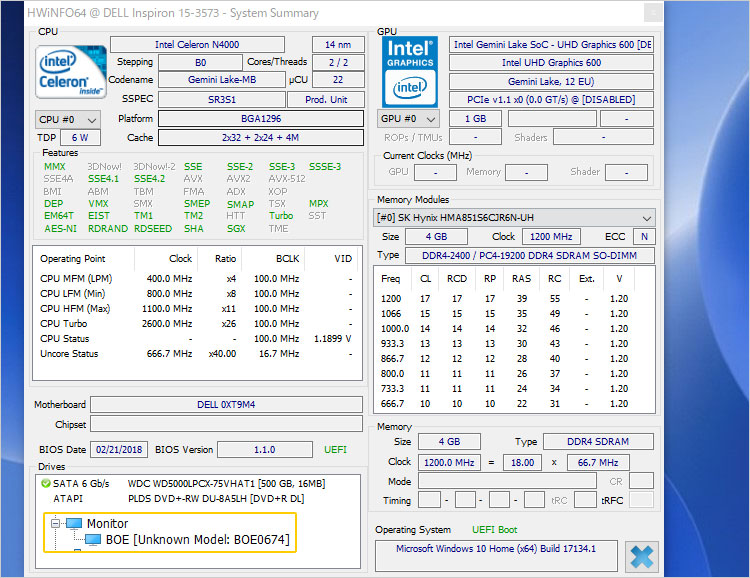The image size is (750, 578).
Task: Click the Intel Celeron inside logo
Action: (70, 72)
